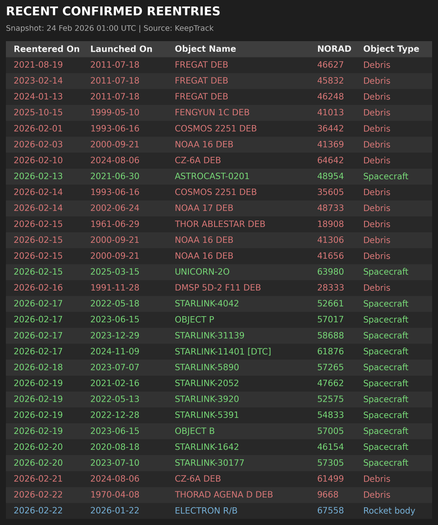Viewport: 438px width, 525px height.
Task: Click Debris type in NOAA 17 DEB row
Action: click(x=377, y=208)
